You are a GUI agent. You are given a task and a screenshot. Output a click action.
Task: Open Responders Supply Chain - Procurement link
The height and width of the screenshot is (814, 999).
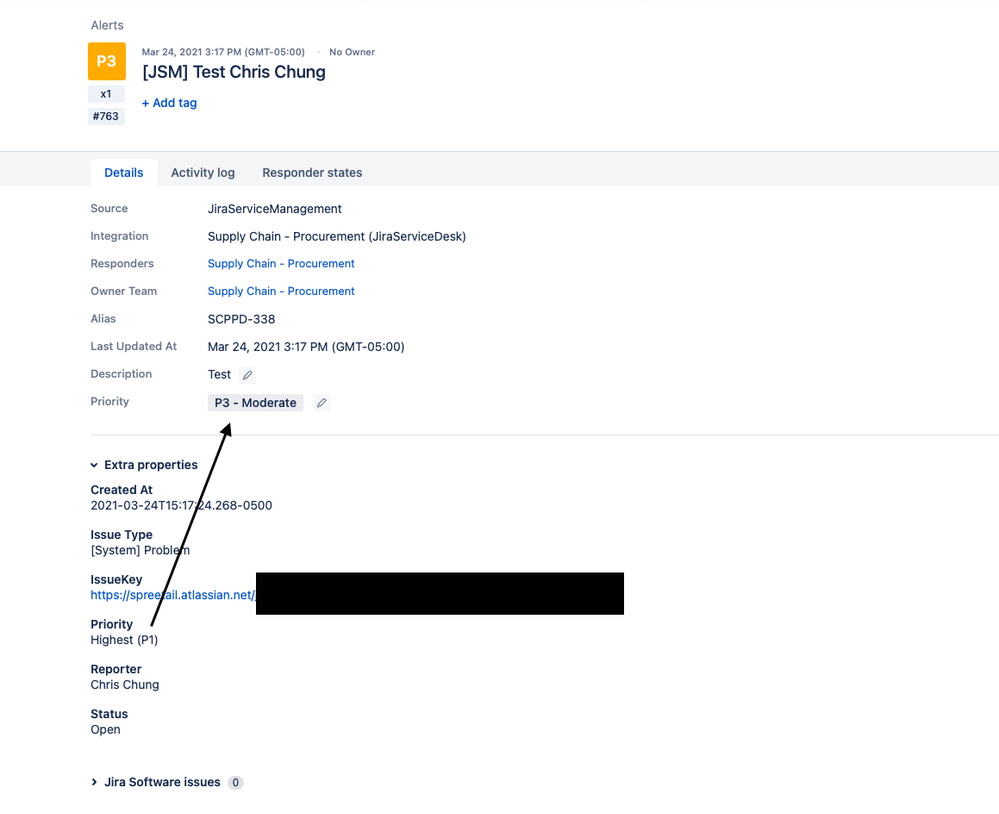pyautogui.click(x=281, y=264)
